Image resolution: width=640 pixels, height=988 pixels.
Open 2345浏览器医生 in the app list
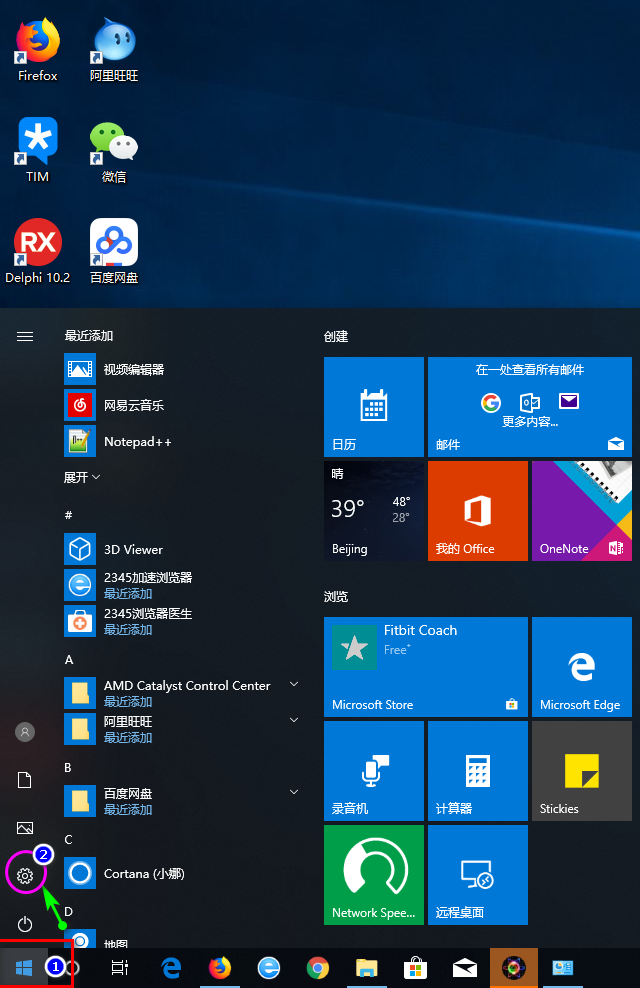click(183, 621)
